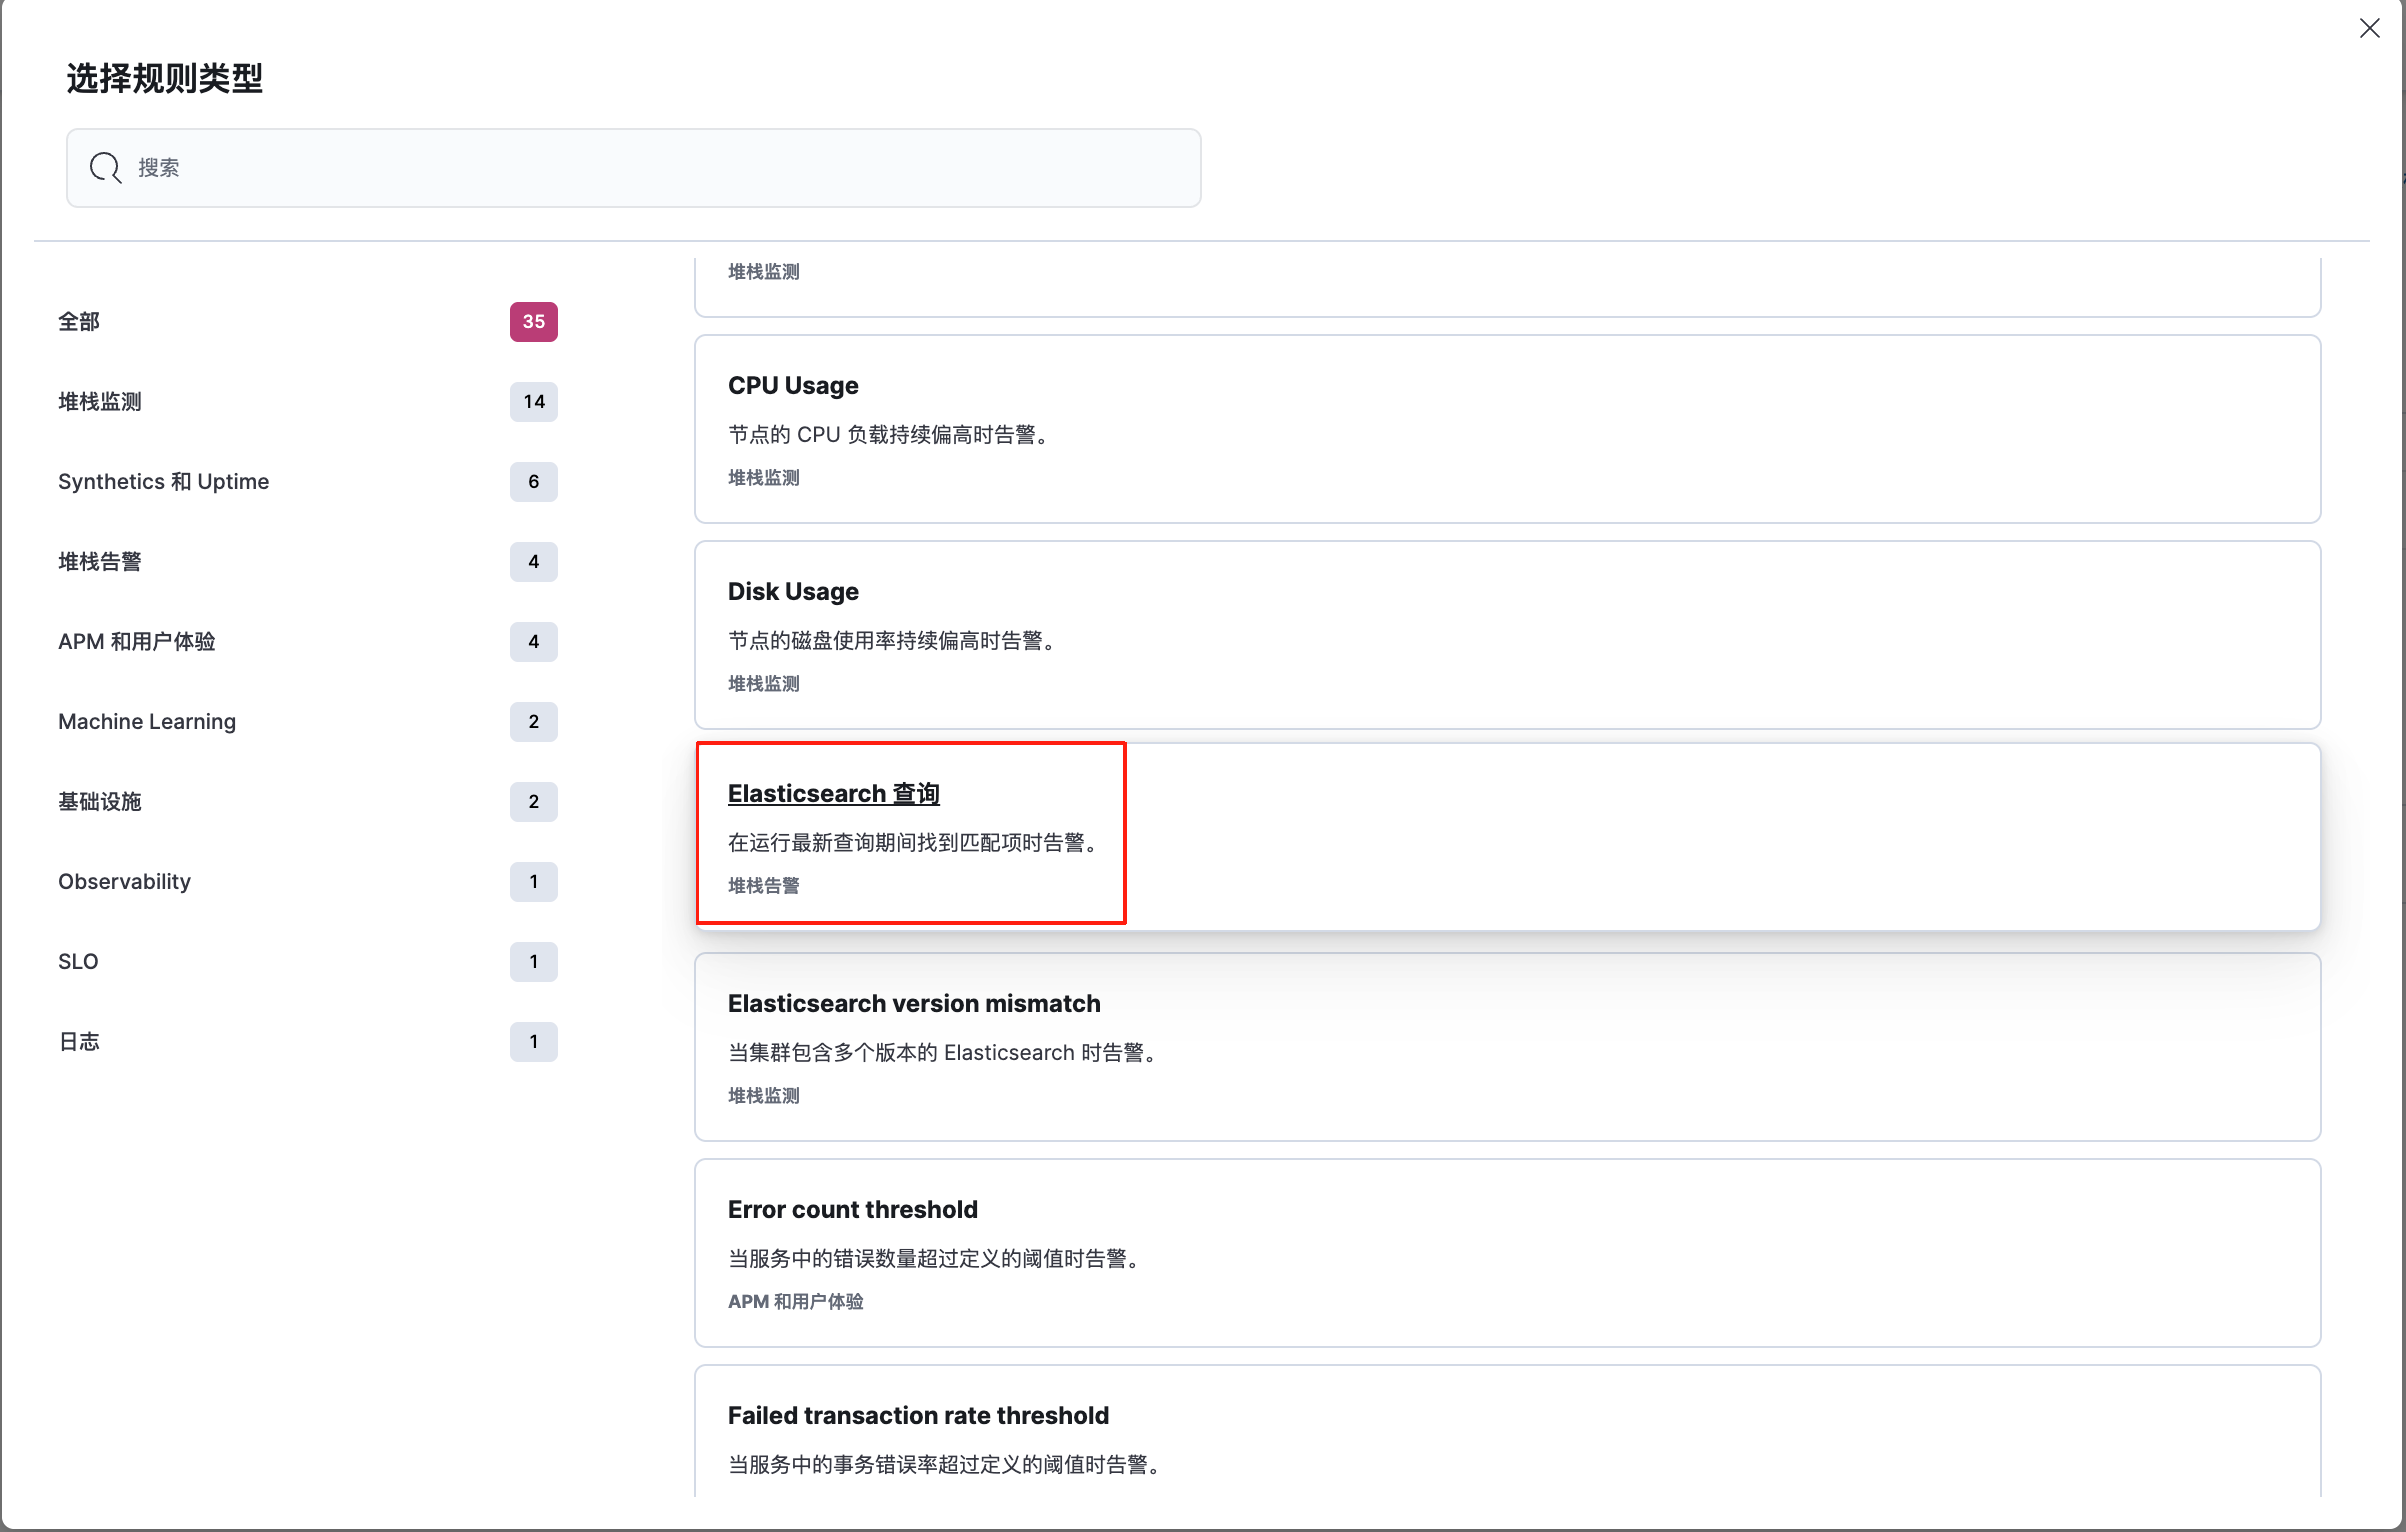Select the 基础设施 category
Image resolution: width=2406 pixels, height=1532 pixels.
pos(100,801)
